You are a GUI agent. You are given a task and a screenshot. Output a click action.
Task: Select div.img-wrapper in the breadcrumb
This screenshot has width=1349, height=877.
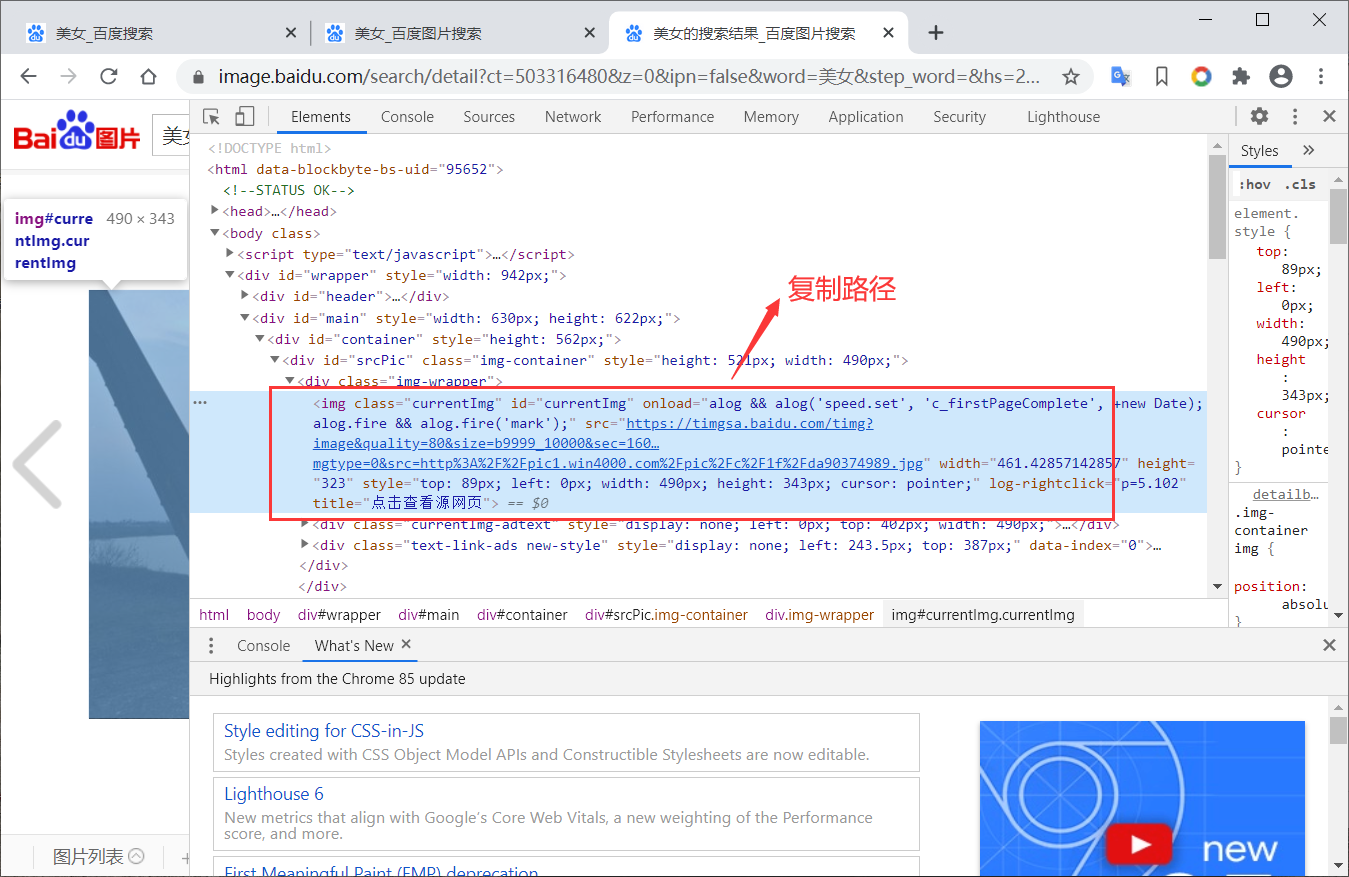[x=819, y=615]
